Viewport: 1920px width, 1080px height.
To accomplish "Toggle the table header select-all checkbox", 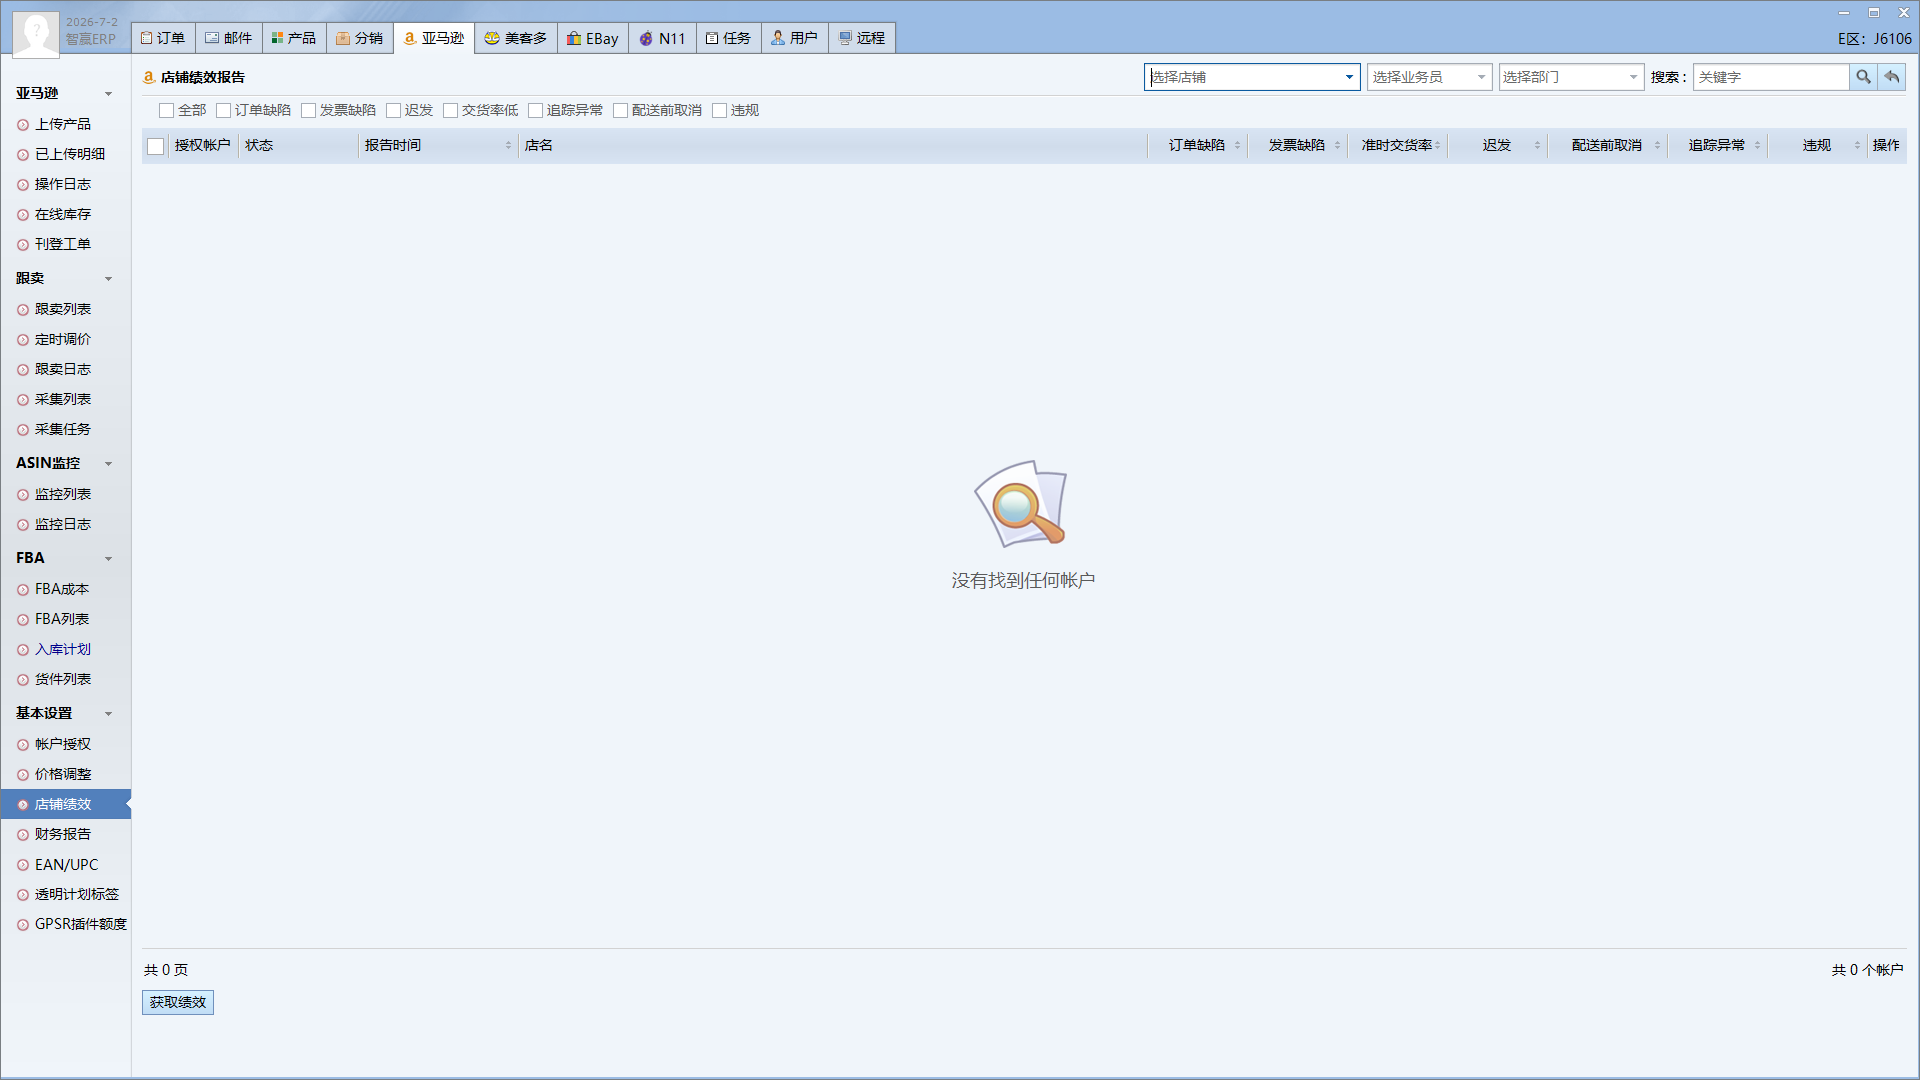I will [156, 146].
